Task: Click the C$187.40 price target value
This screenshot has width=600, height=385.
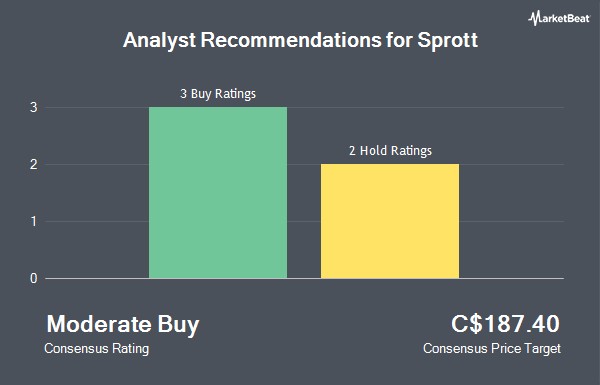Action: point(505,324)
